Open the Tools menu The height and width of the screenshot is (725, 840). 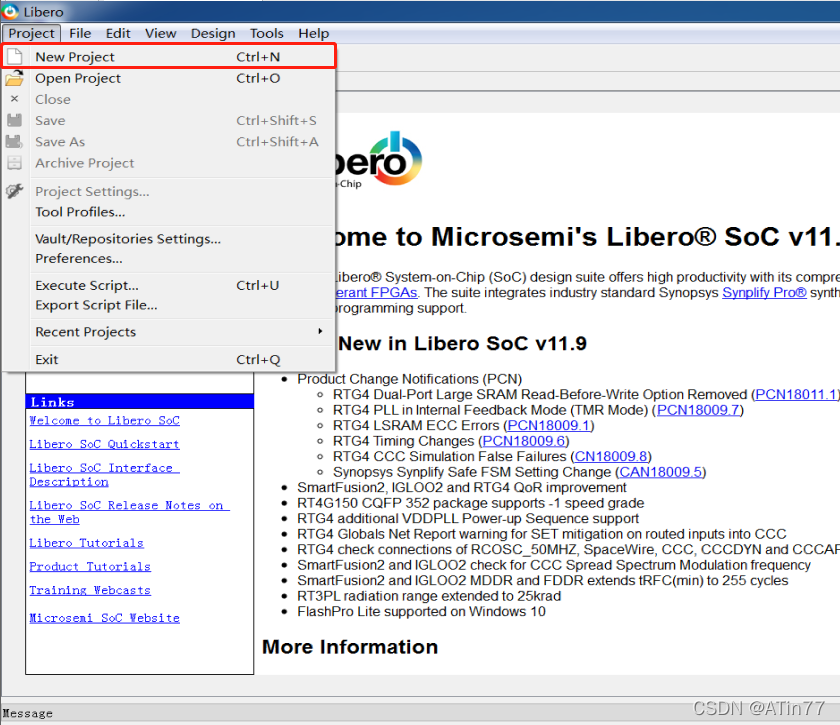click(266, 33)
